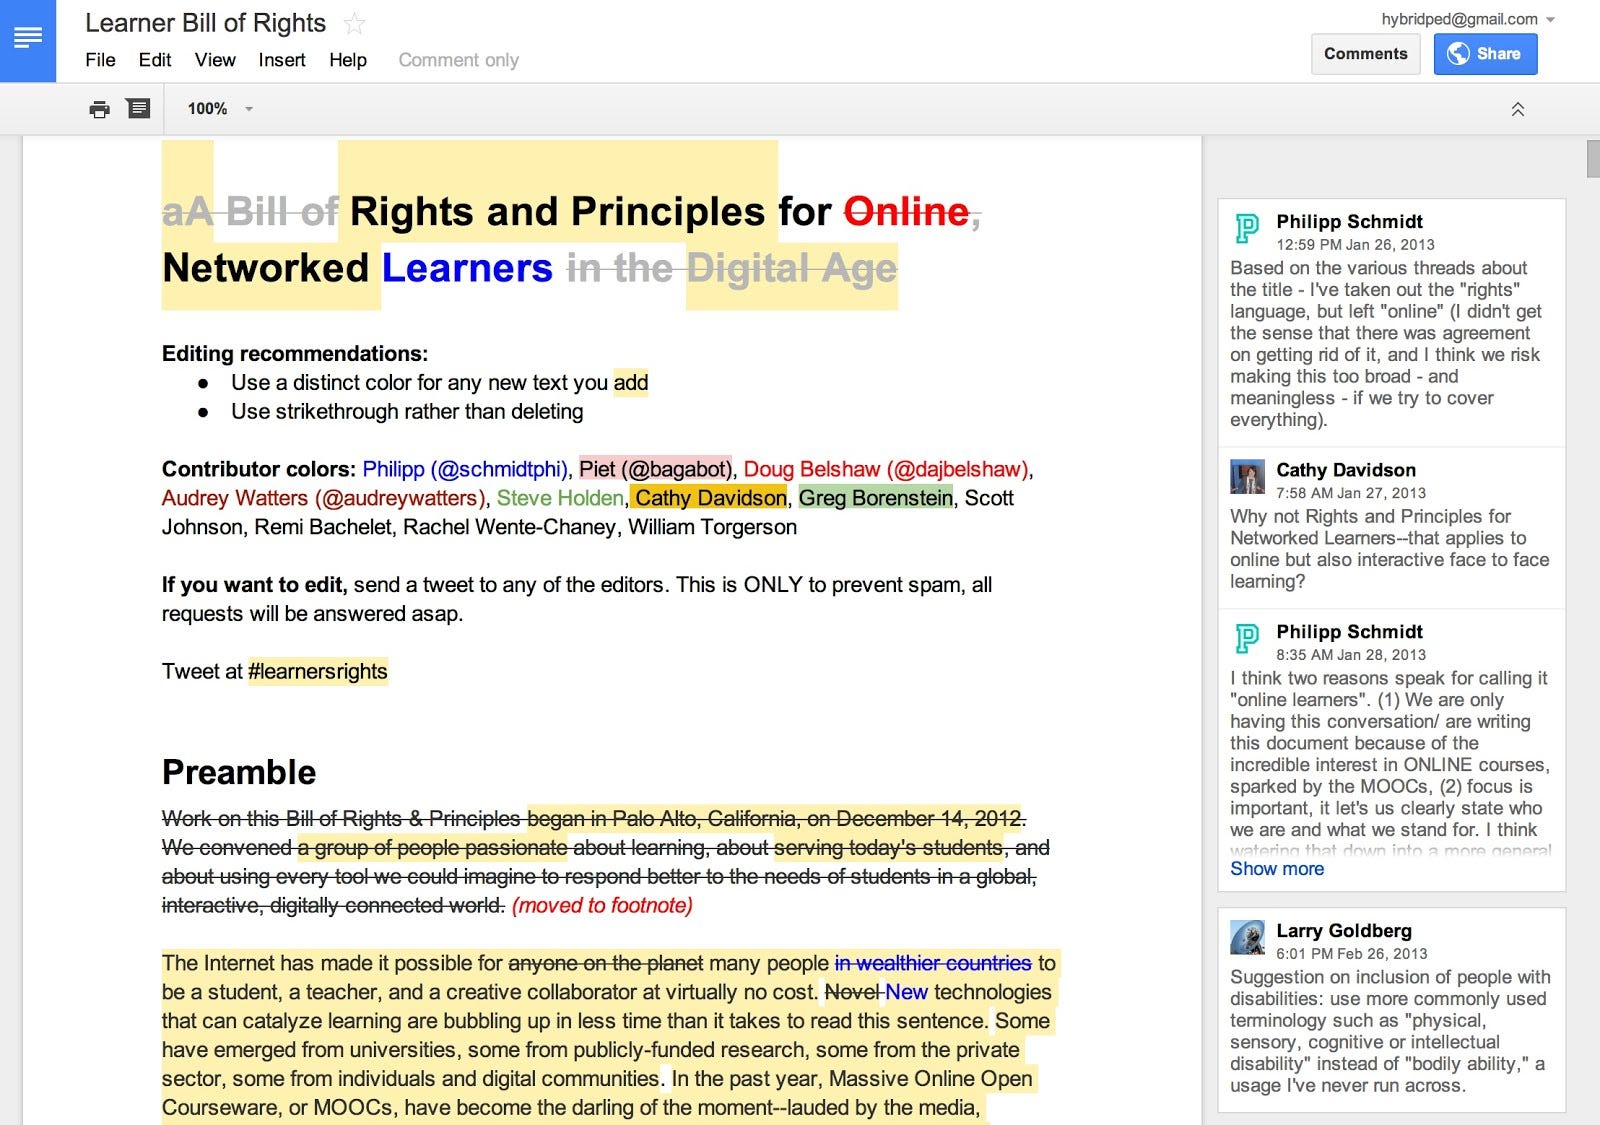Click highlighted name Cathy Davidson in document

(710, 498)
